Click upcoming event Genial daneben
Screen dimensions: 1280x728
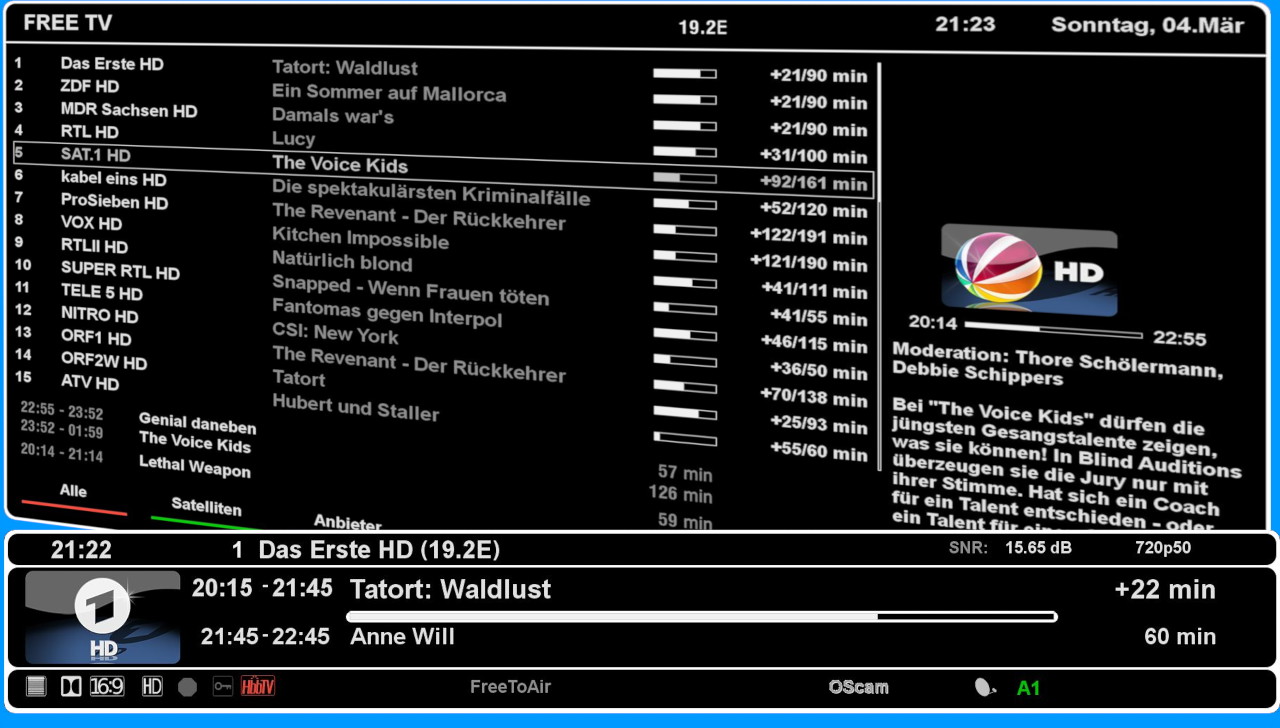click(x=198, y=424)
